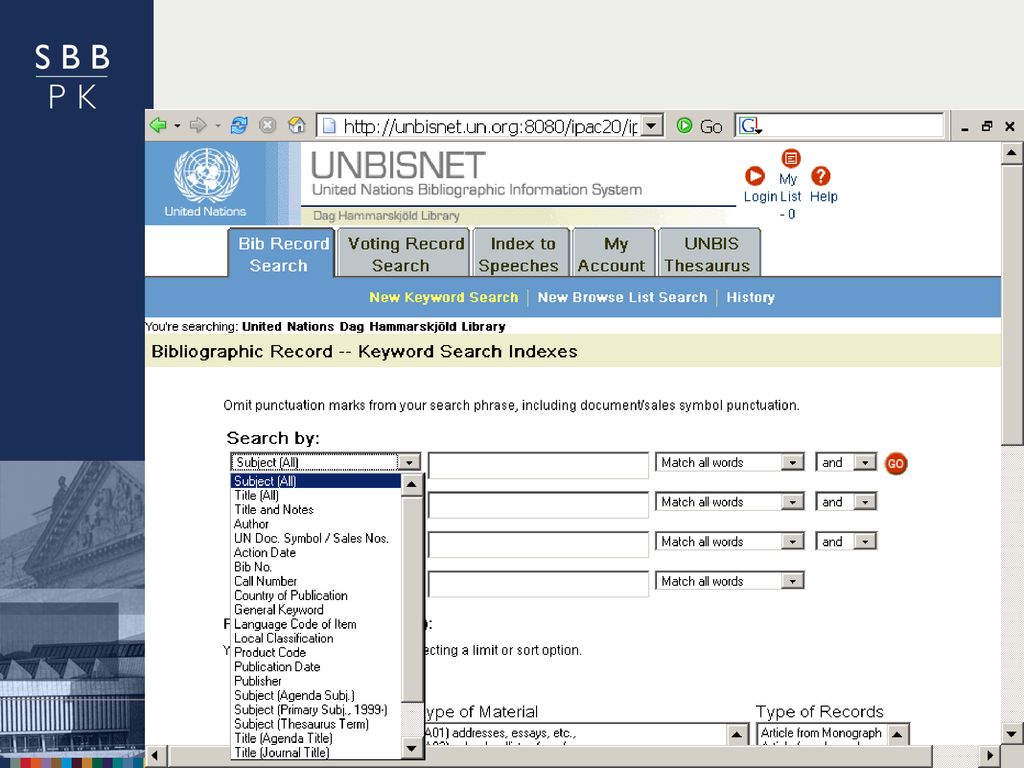Click the fourth search phrase input field

(538, 583)
